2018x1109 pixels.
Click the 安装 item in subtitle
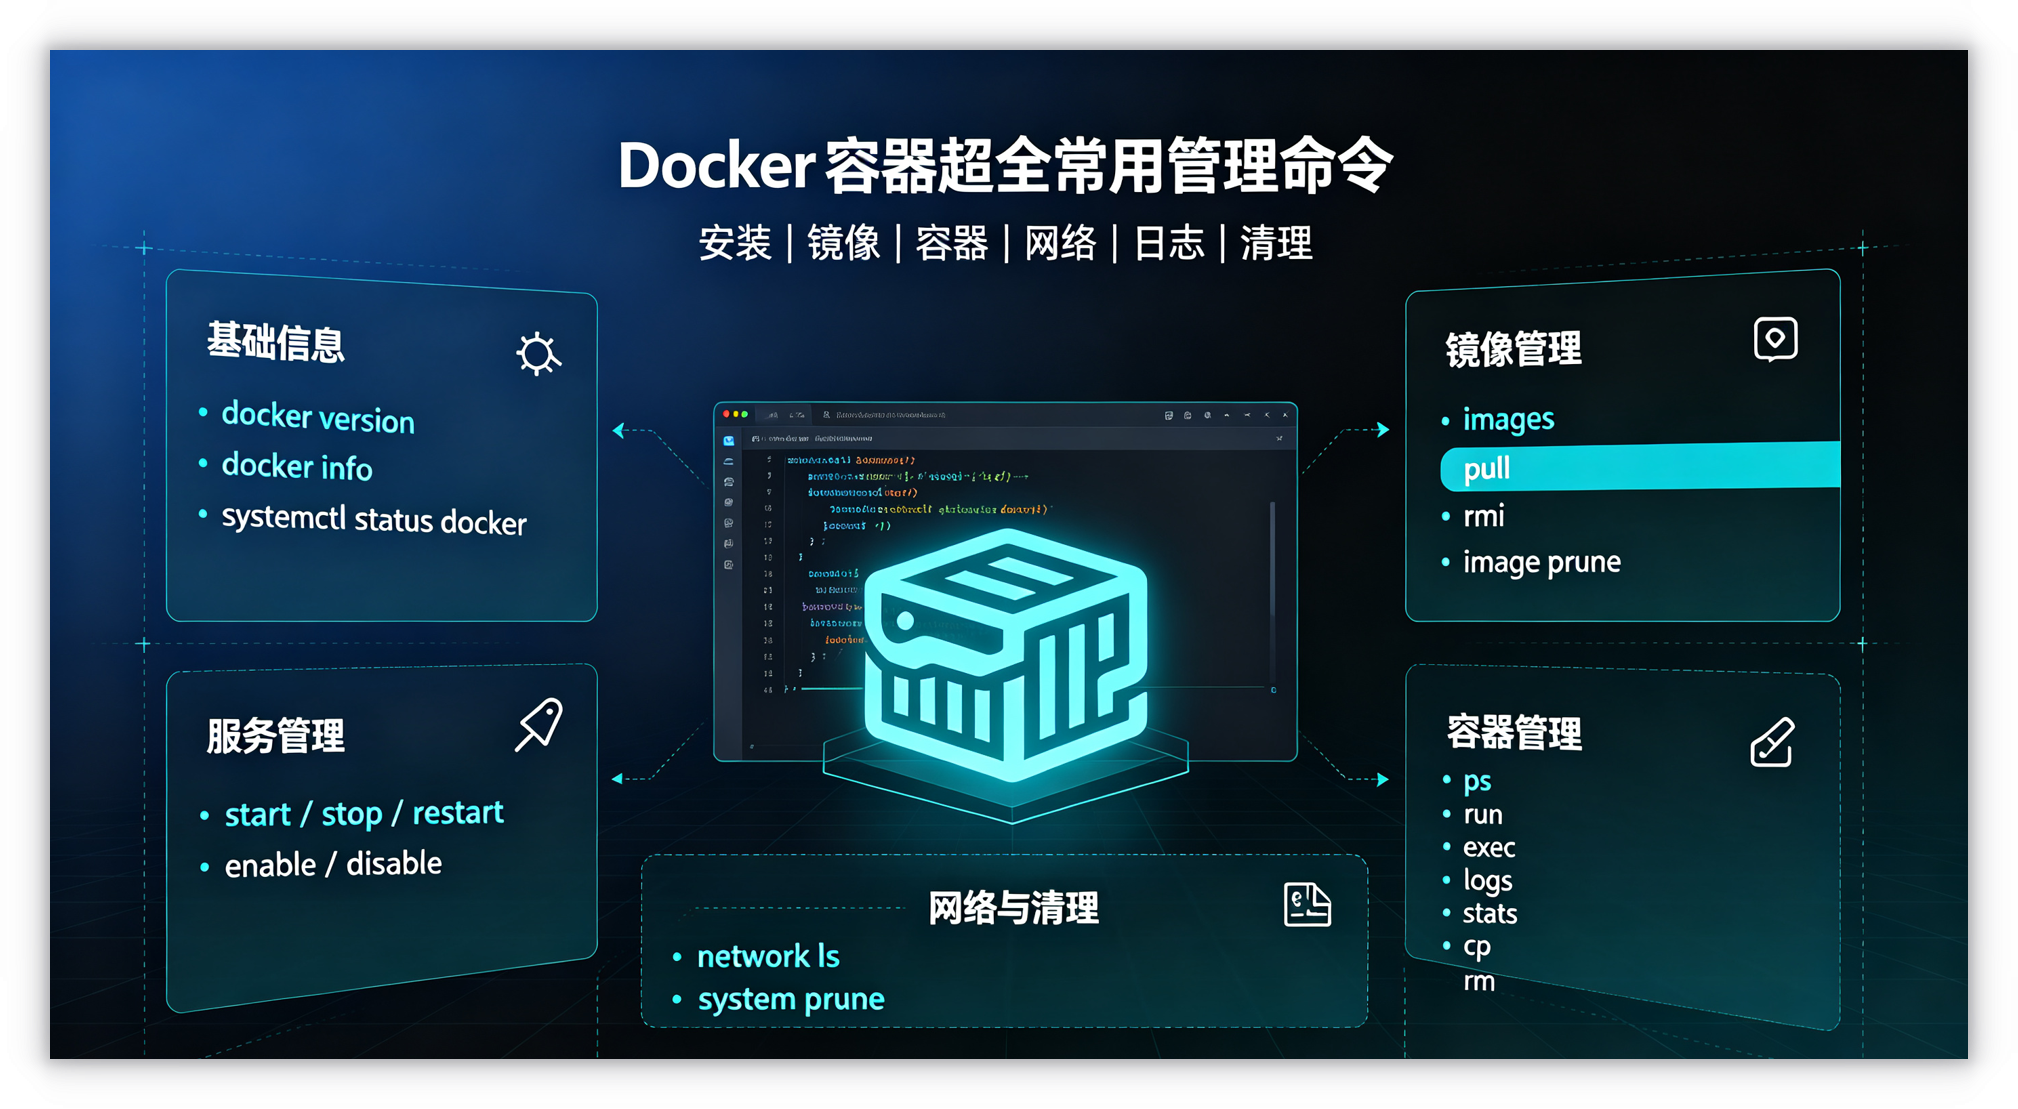[735, 243]
